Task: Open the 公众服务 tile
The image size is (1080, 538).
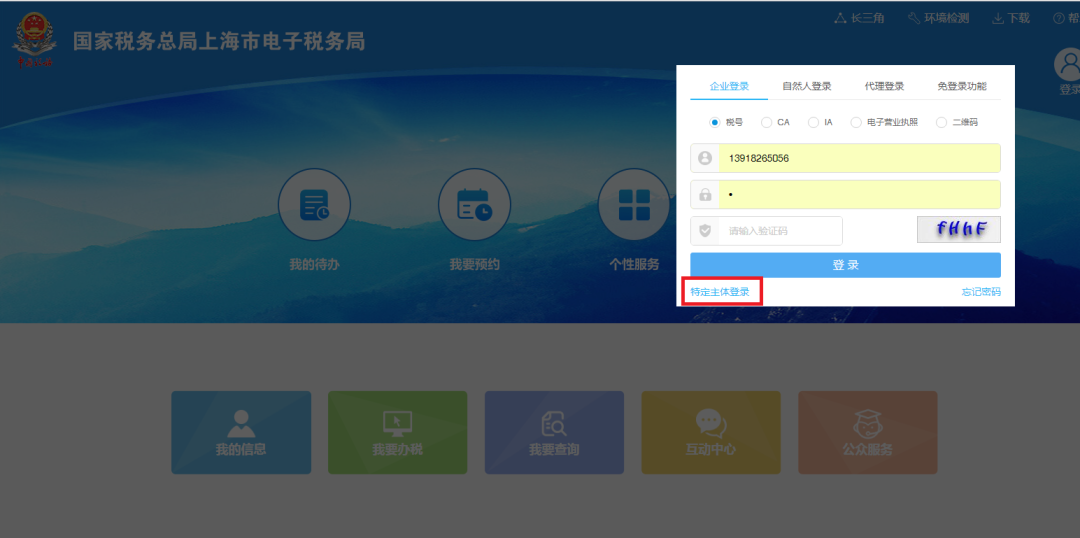Action: click(x=867, y=432)
